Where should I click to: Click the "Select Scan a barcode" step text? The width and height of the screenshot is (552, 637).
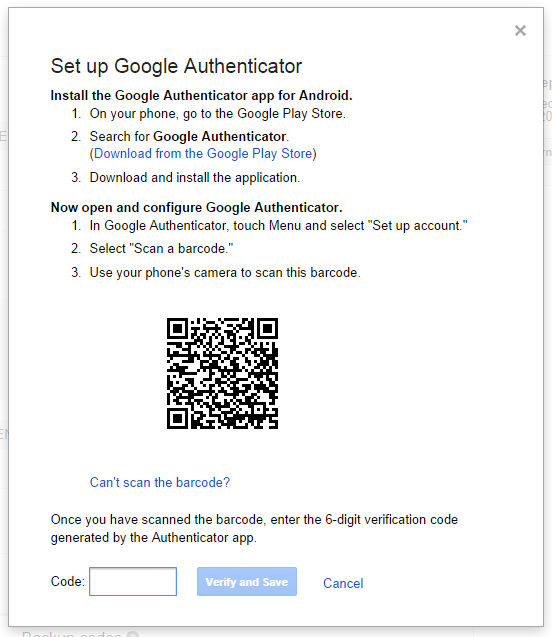(161, 248)
